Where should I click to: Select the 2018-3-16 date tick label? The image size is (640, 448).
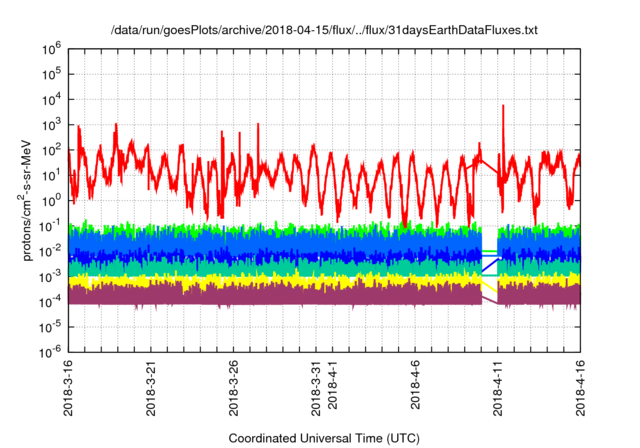(68, 388)
